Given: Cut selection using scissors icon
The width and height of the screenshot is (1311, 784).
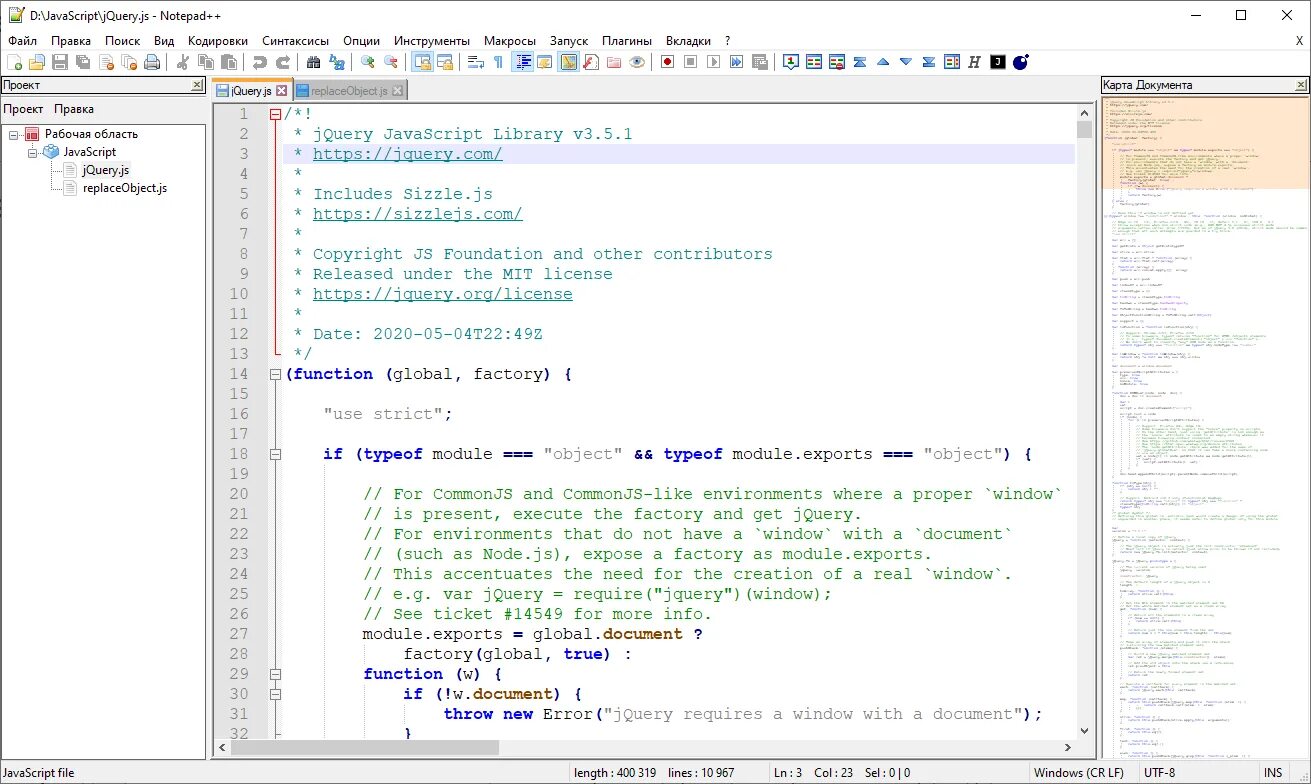Looking at the screenshot, I should [x=183, y=62].
